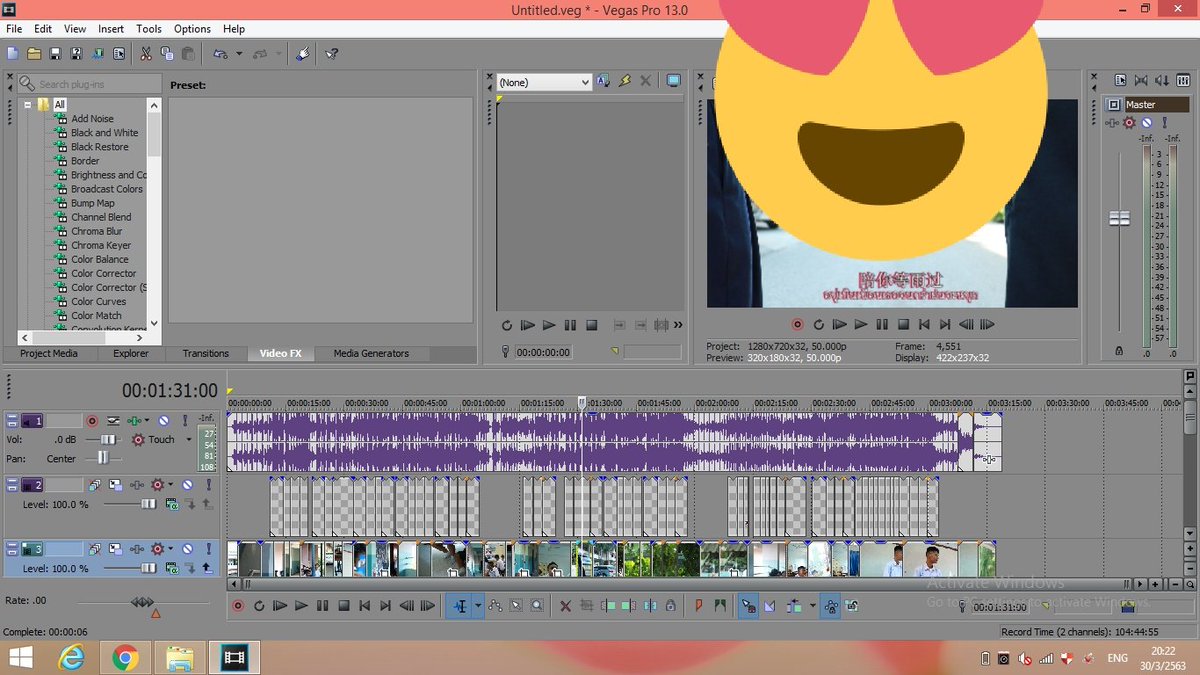1200x675 pixels.
Task: Open the File menu
Action: coord(14,29)
